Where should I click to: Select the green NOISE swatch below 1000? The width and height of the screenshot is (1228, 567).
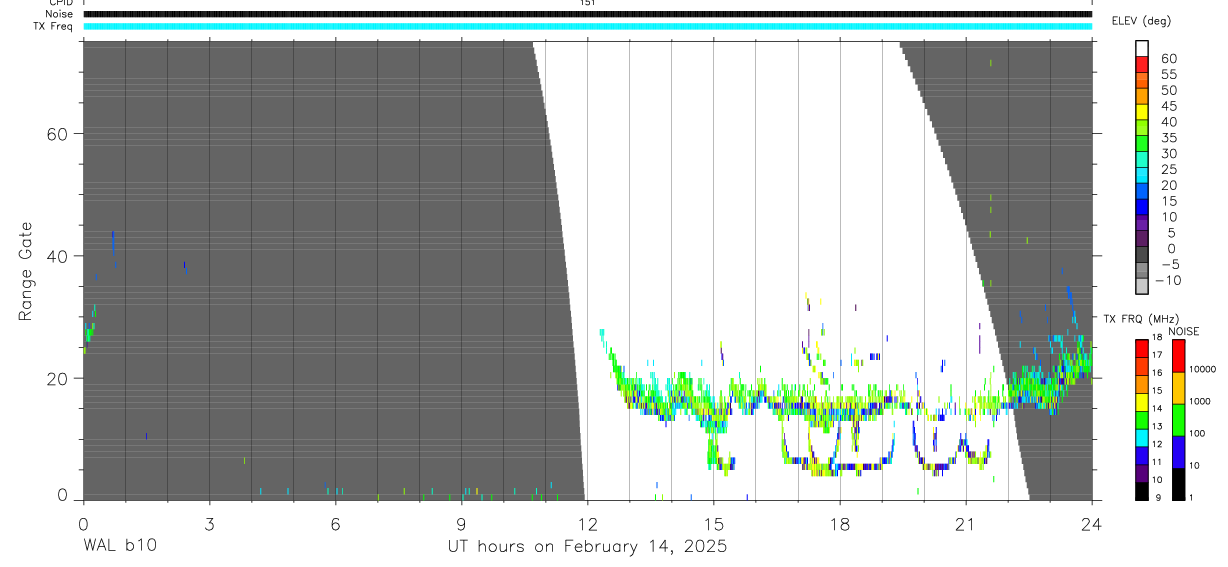[1178, 419]
